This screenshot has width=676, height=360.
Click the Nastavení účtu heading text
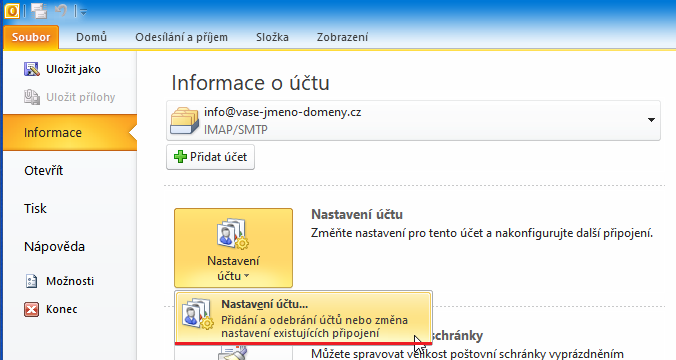click(357, 214)
